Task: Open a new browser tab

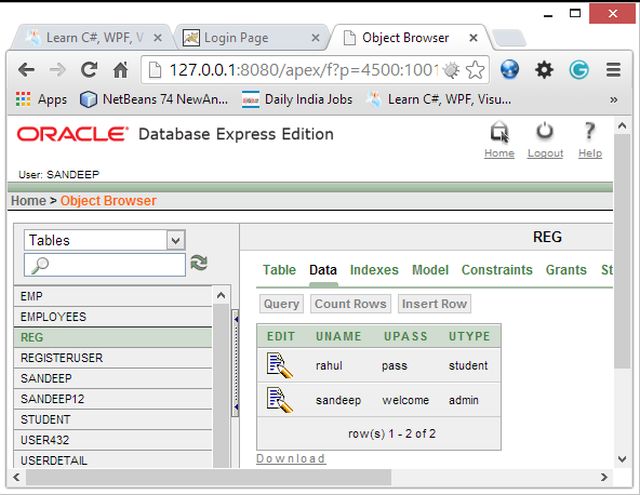Action: pyautogui.click(x=508, y=38)
